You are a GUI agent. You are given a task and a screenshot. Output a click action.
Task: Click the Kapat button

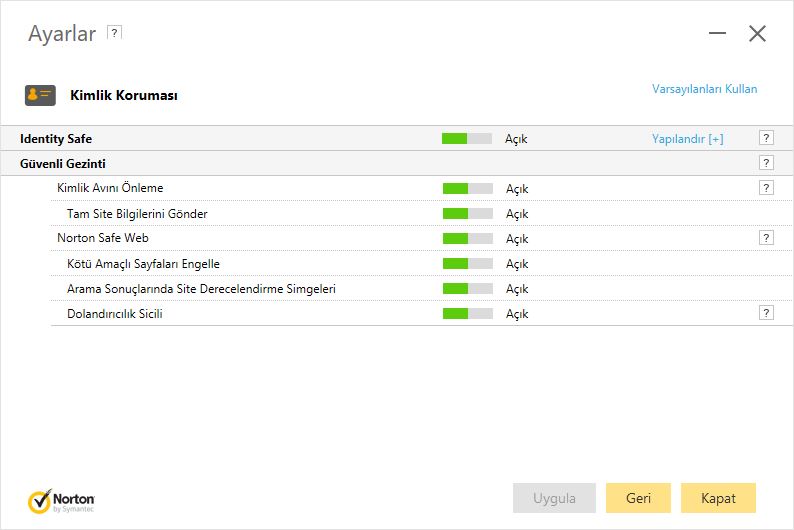click(x=718, y=498)
